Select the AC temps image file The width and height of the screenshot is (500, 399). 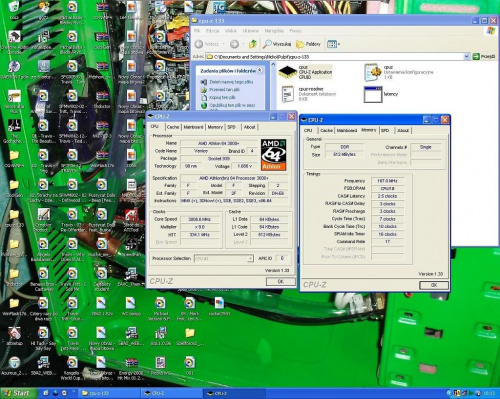[x=131, y=307]
